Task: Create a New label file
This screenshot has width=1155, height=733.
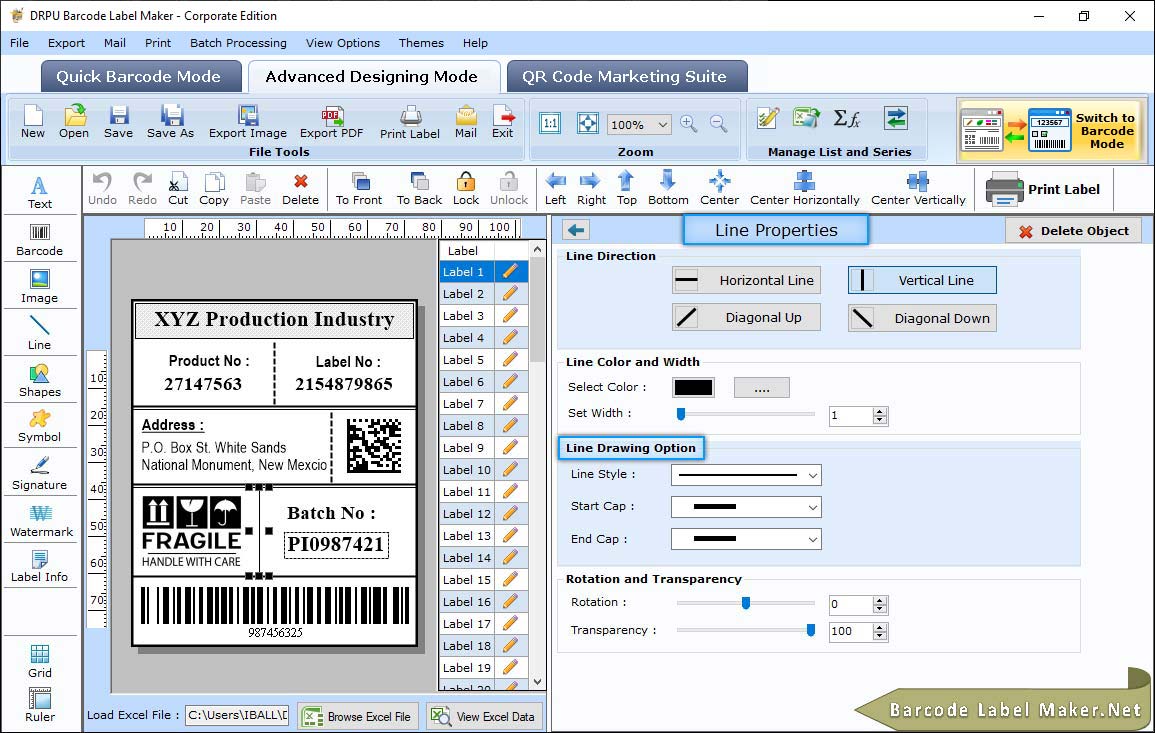Action: click(x=32, y=122)
